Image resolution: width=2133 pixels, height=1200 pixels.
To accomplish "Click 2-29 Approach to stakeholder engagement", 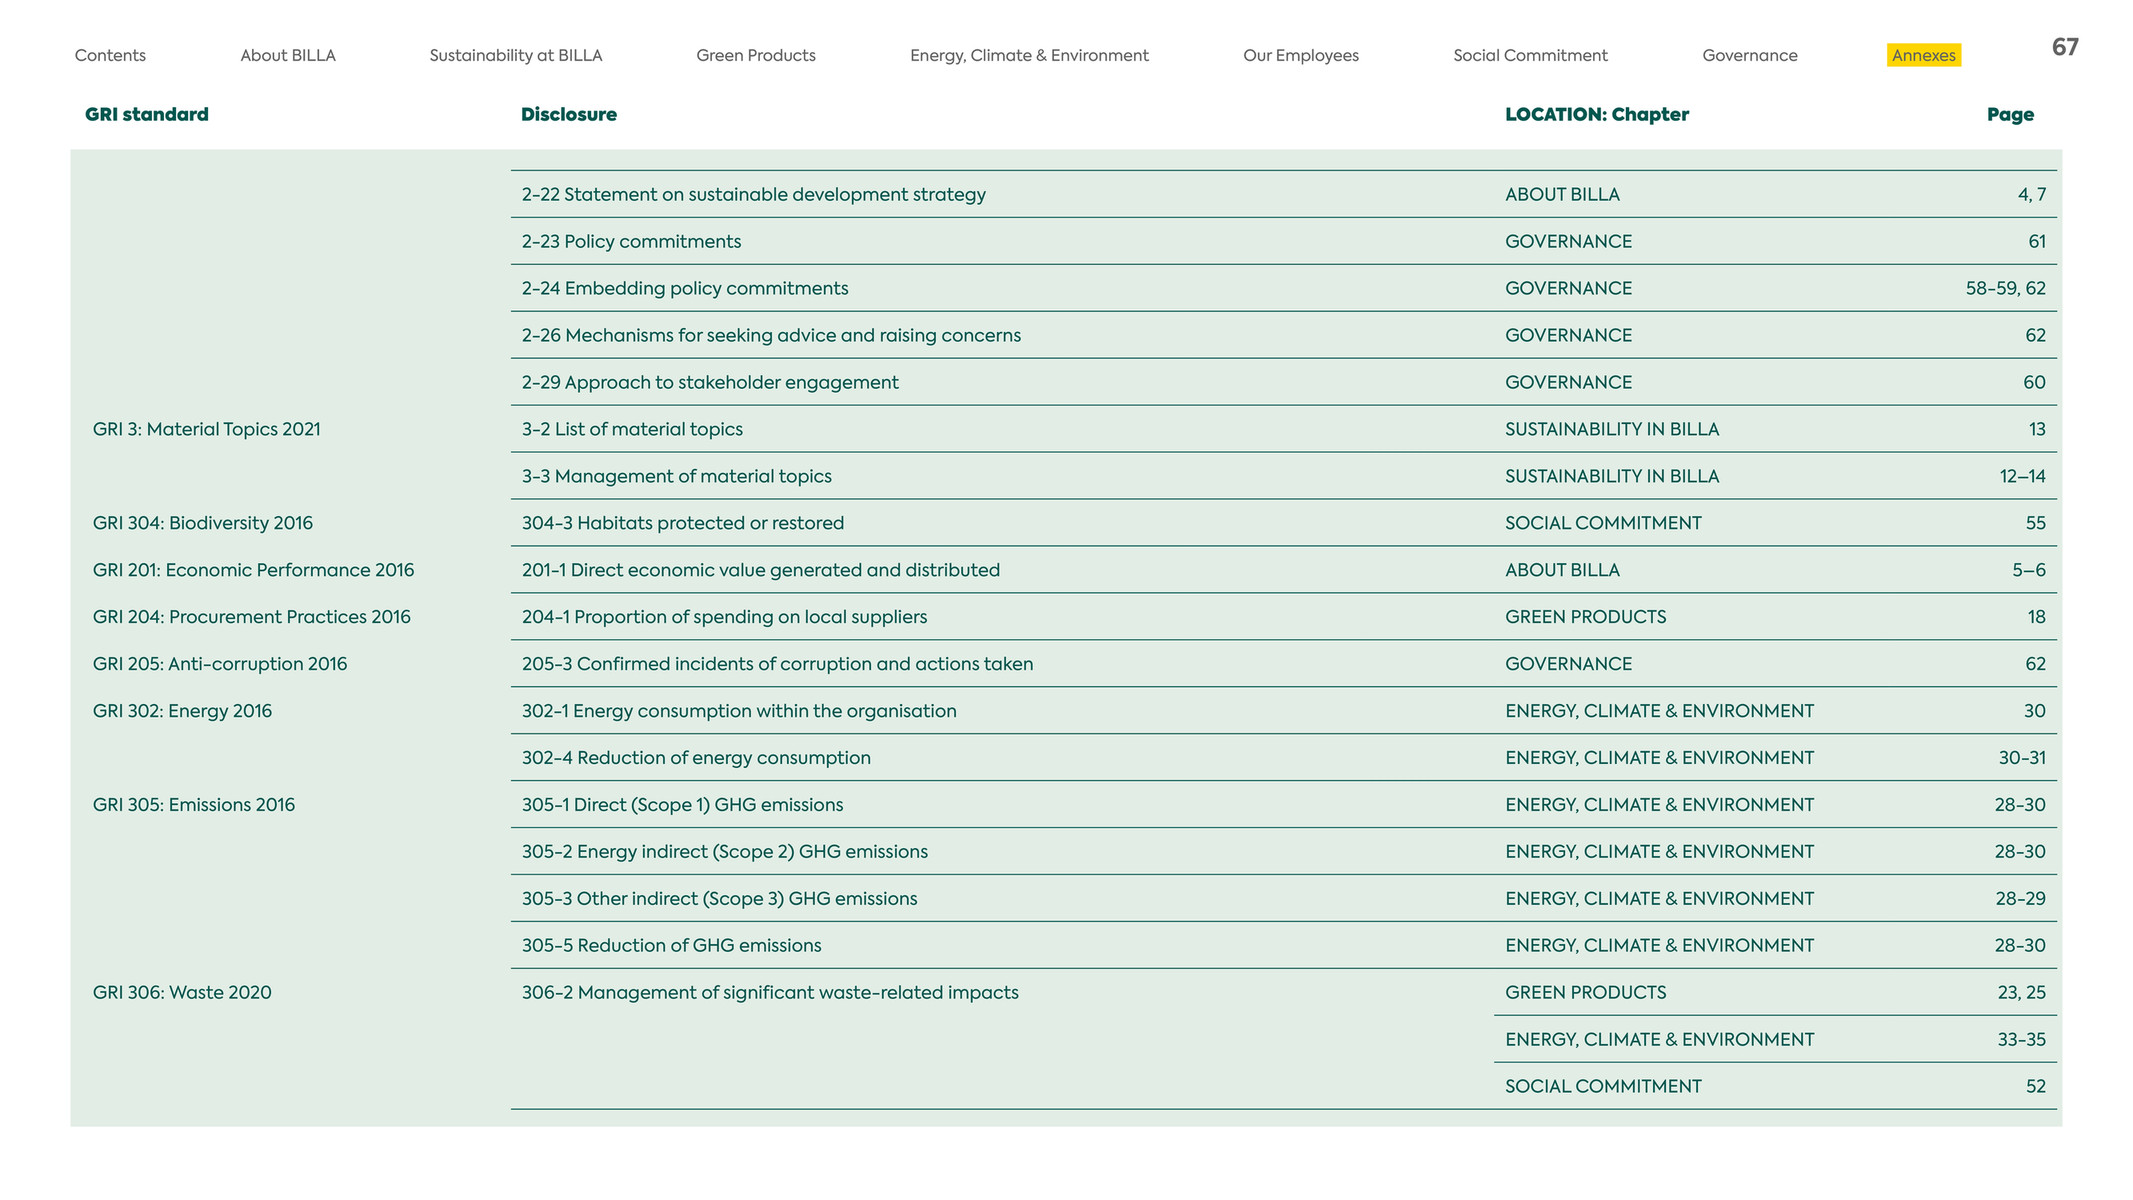I will 710,382.
